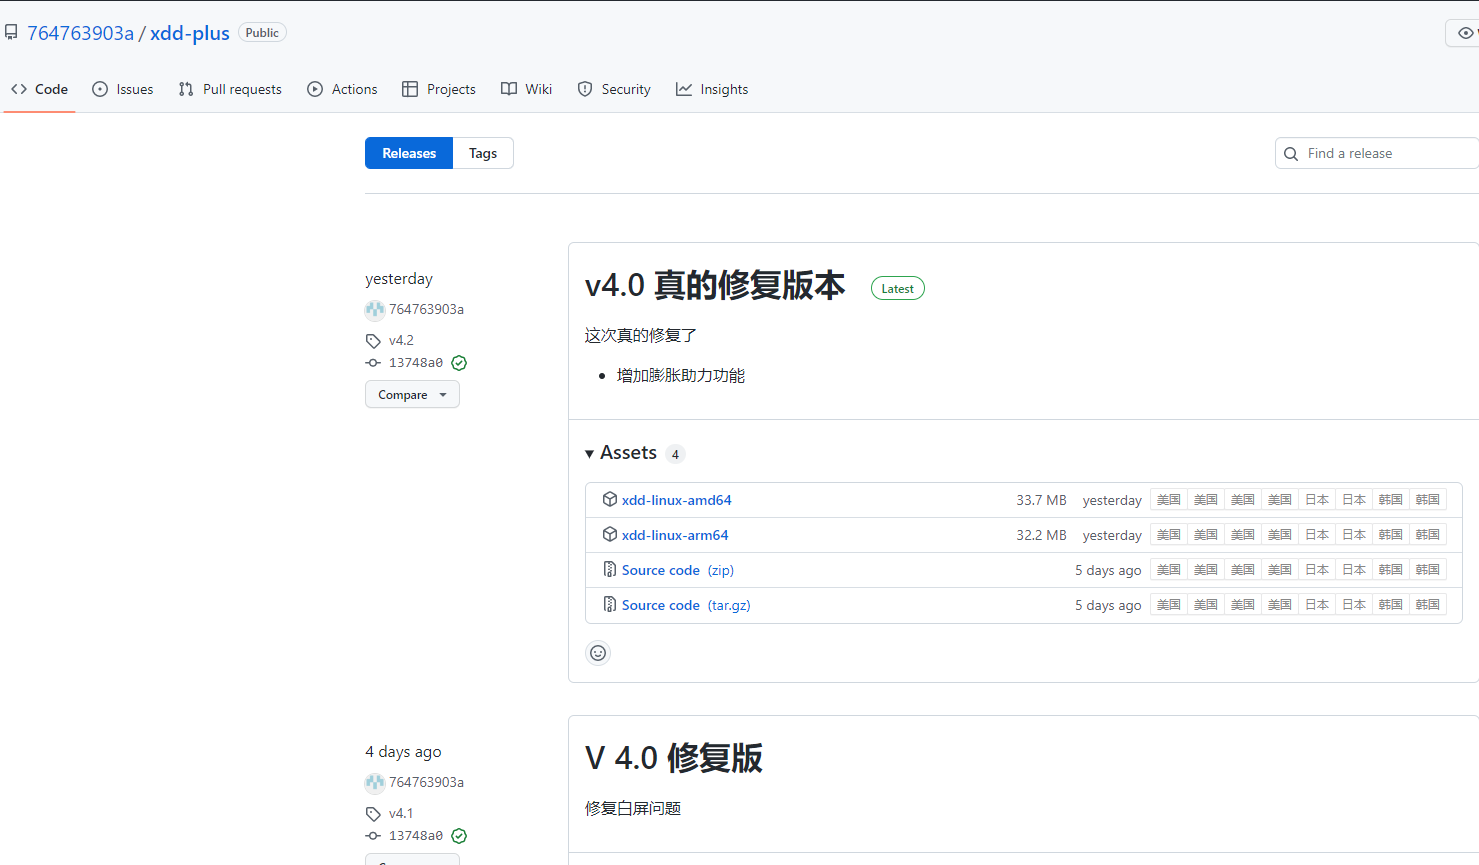
Task: Download the xdd-linux-arm64 asset
Action: [675, 535]
